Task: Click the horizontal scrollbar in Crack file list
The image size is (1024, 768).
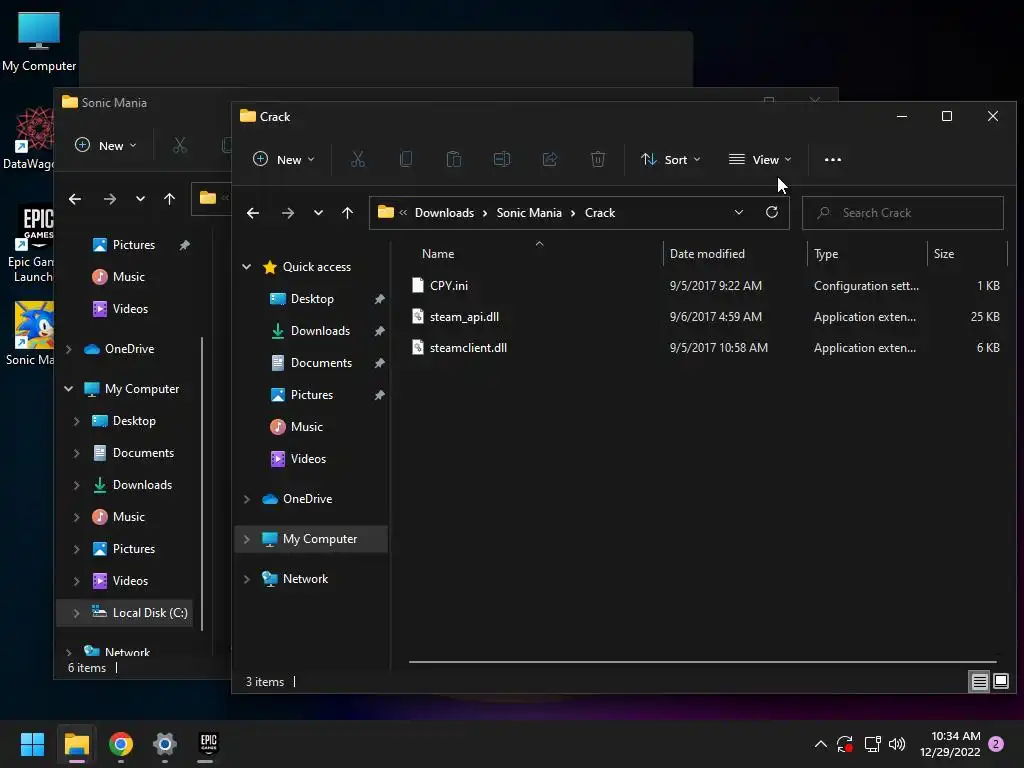Action: click(702, 662)
